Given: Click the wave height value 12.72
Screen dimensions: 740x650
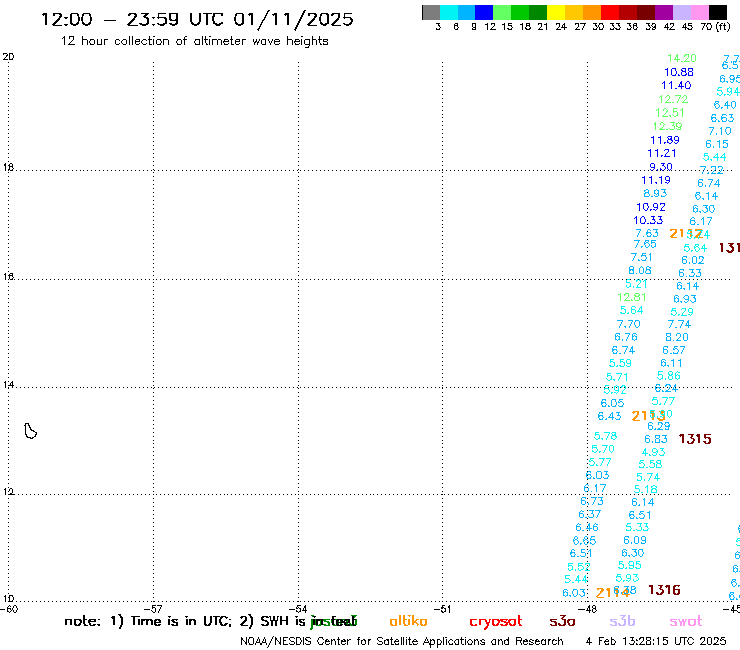Looking at the screenshot, I should [x=673, y=99].
